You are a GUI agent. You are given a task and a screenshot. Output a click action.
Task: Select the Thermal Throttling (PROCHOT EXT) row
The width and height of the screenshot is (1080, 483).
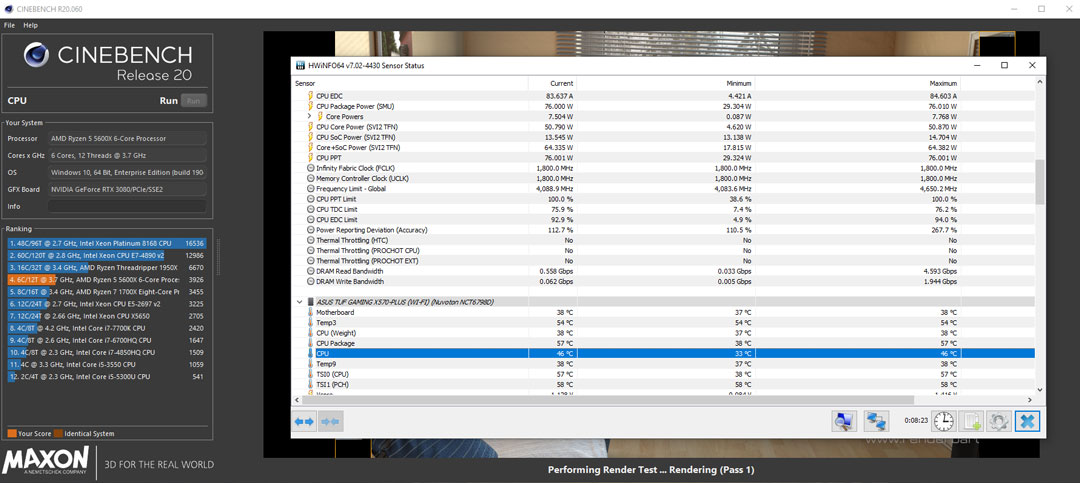tap(664, 261)
